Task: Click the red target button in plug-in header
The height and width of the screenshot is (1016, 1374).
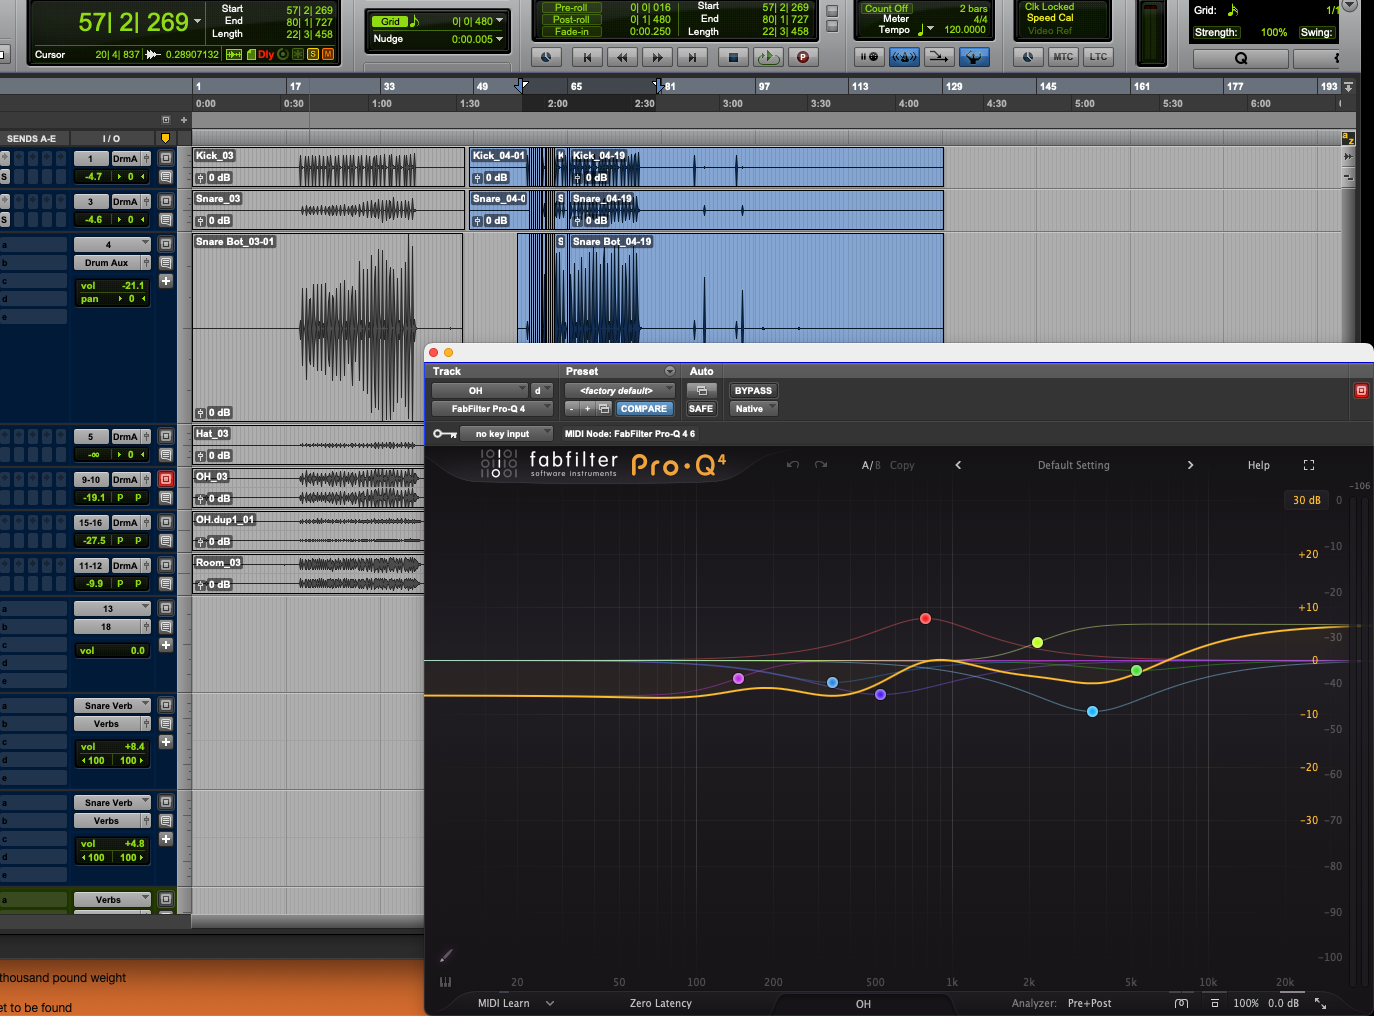Action: click(1361, 391)
